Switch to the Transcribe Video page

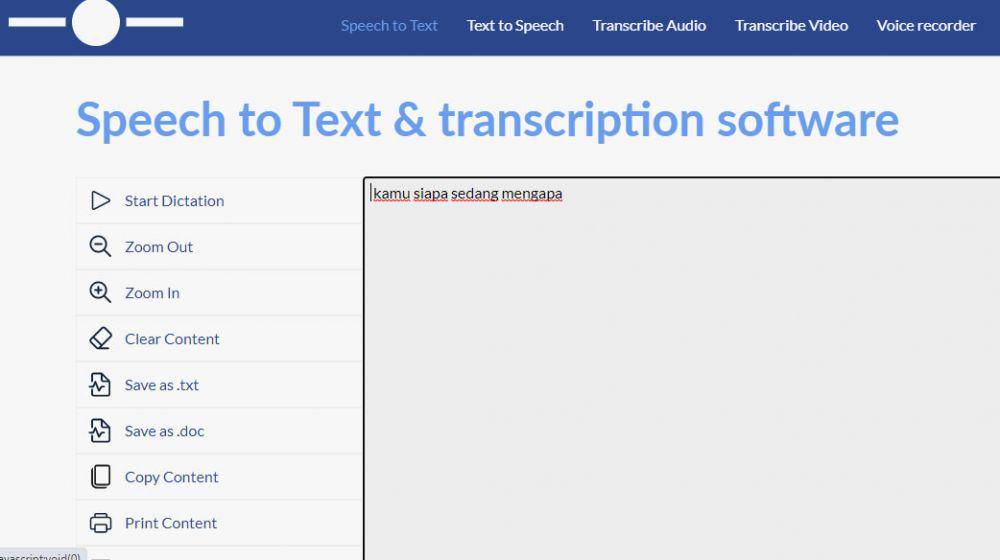click(791, 26)
